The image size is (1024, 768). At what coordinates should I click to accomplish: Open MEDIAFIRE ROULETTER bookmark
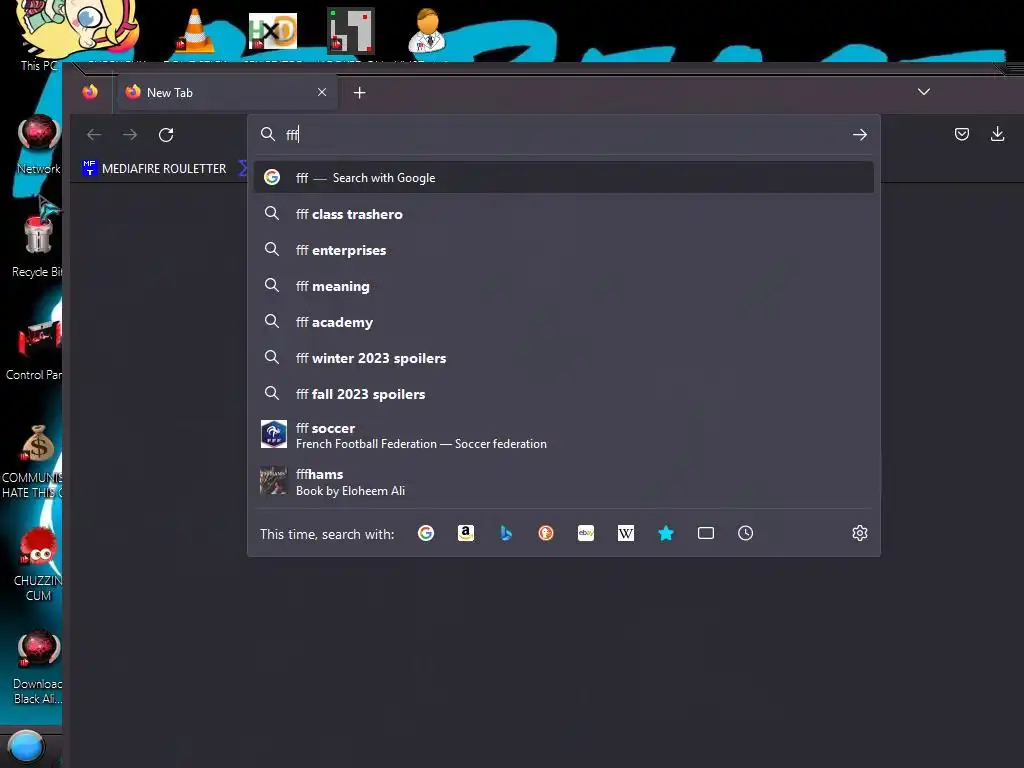click(154, 168)
